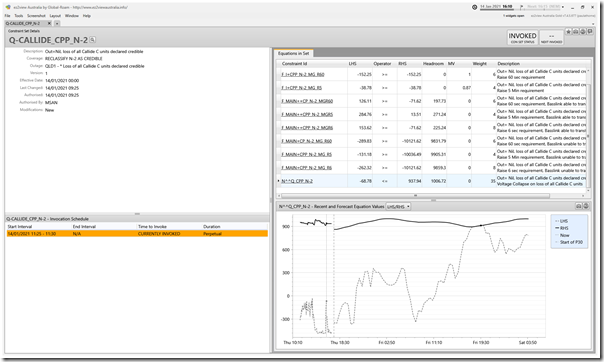Viewport: 604px width, 362px height.
Task: Sort by the Operator column header
Action: [x=382, y=64]
